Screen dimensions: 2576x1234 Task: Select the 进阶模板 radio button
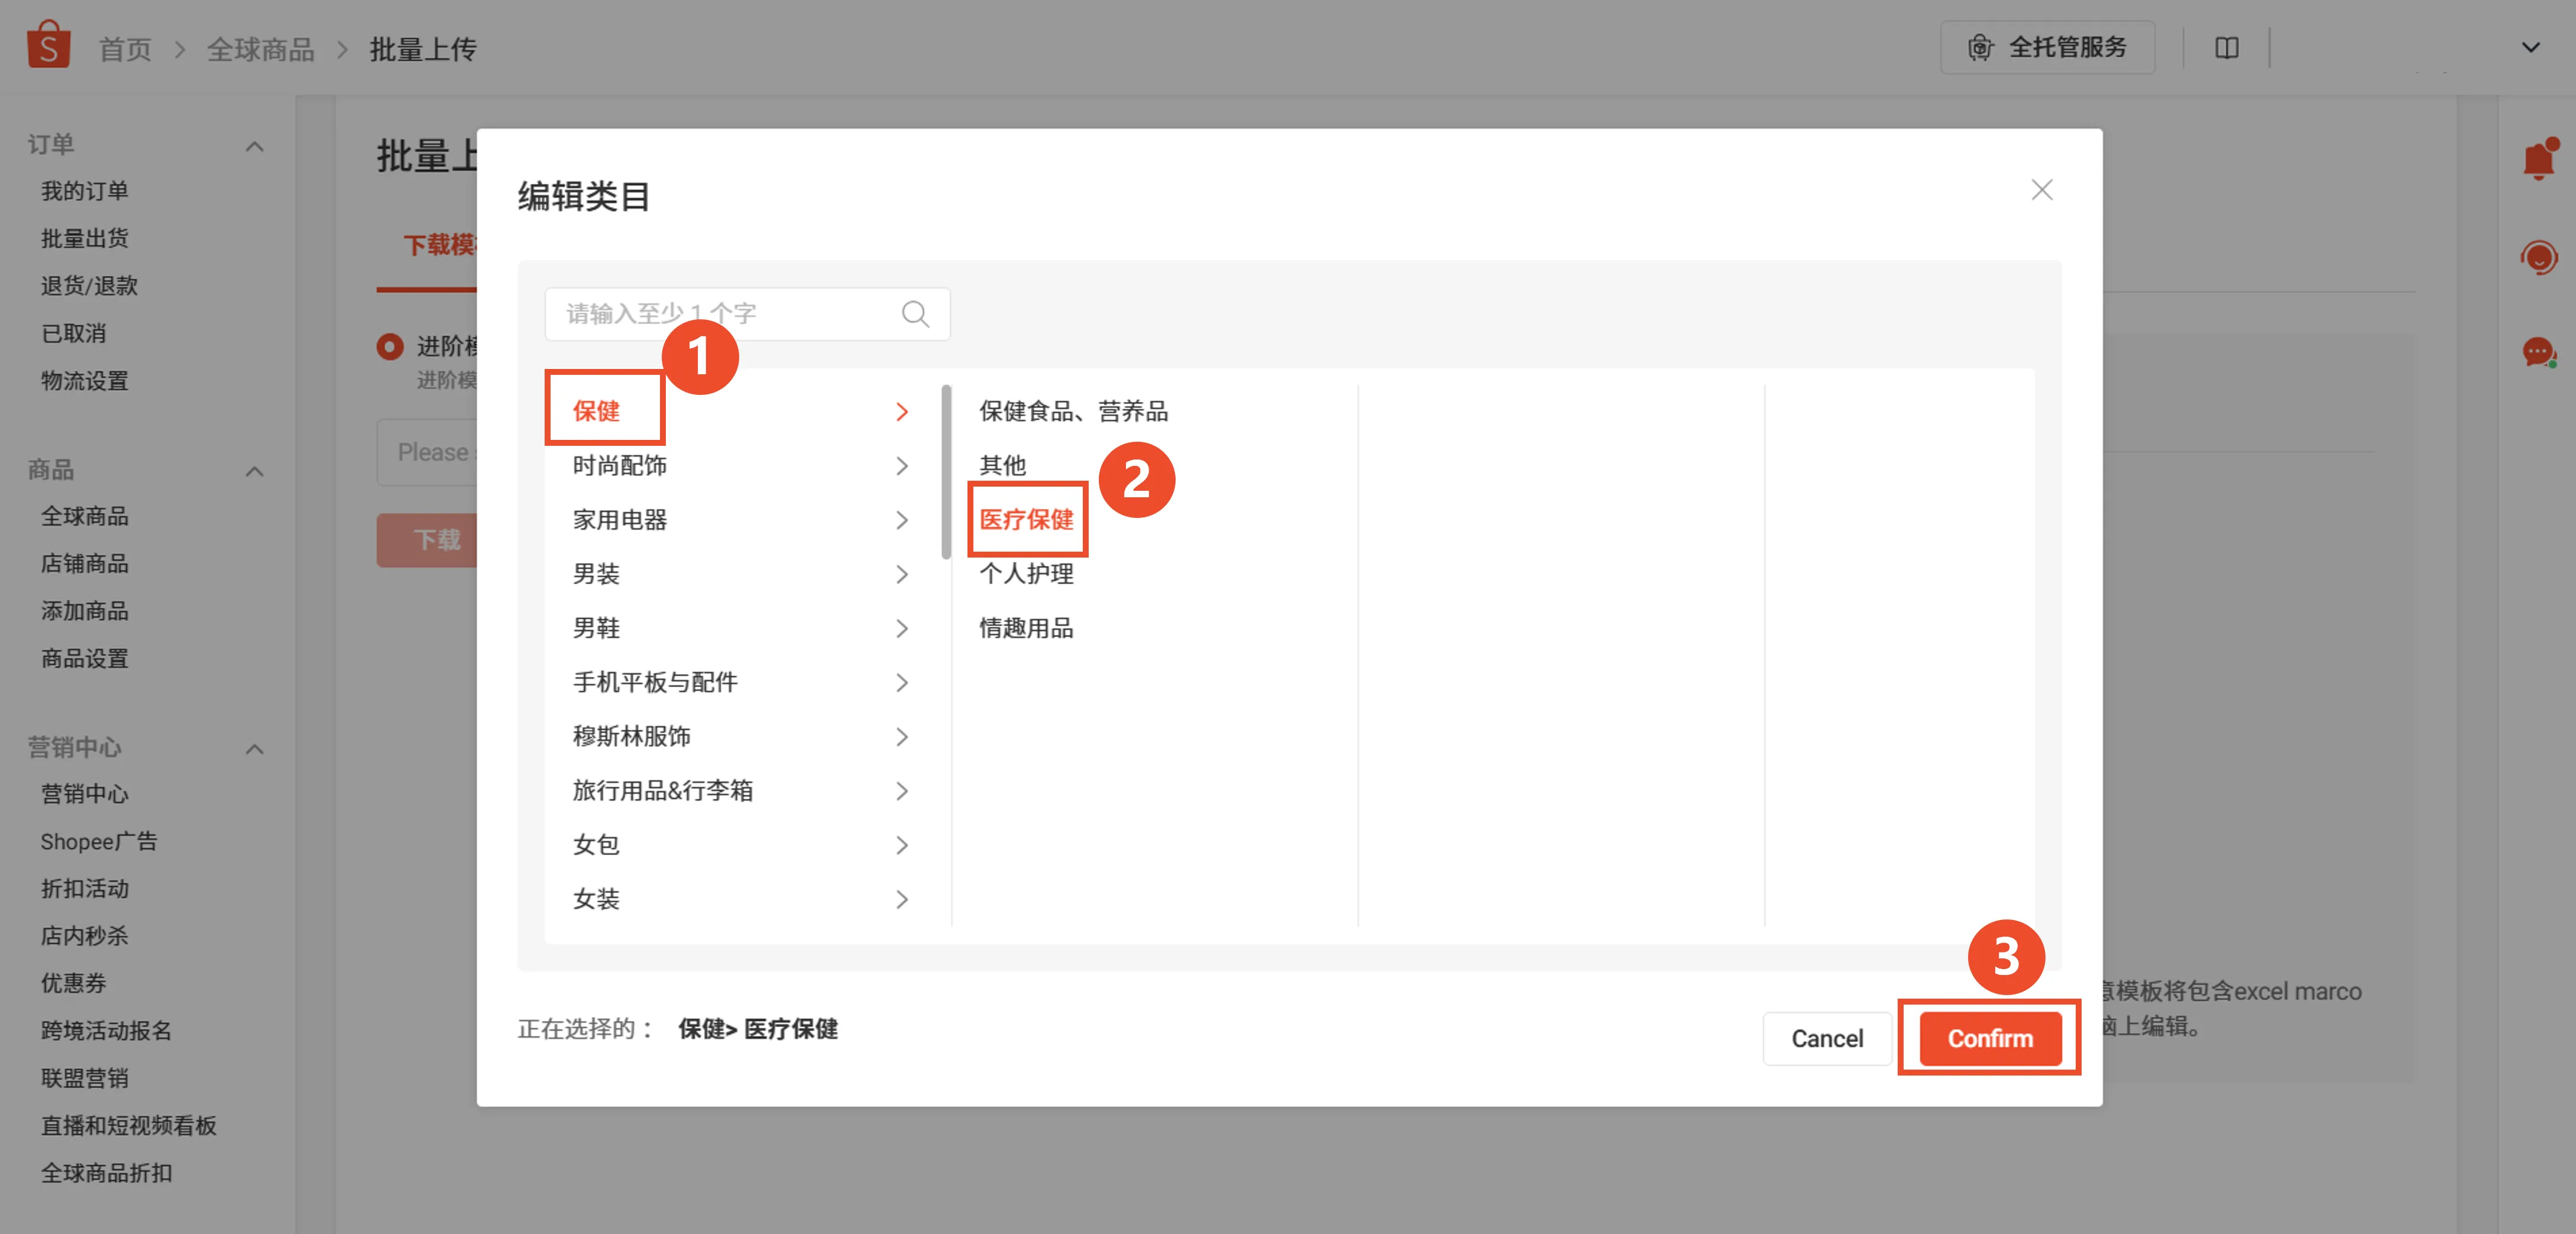coord(390,346)
